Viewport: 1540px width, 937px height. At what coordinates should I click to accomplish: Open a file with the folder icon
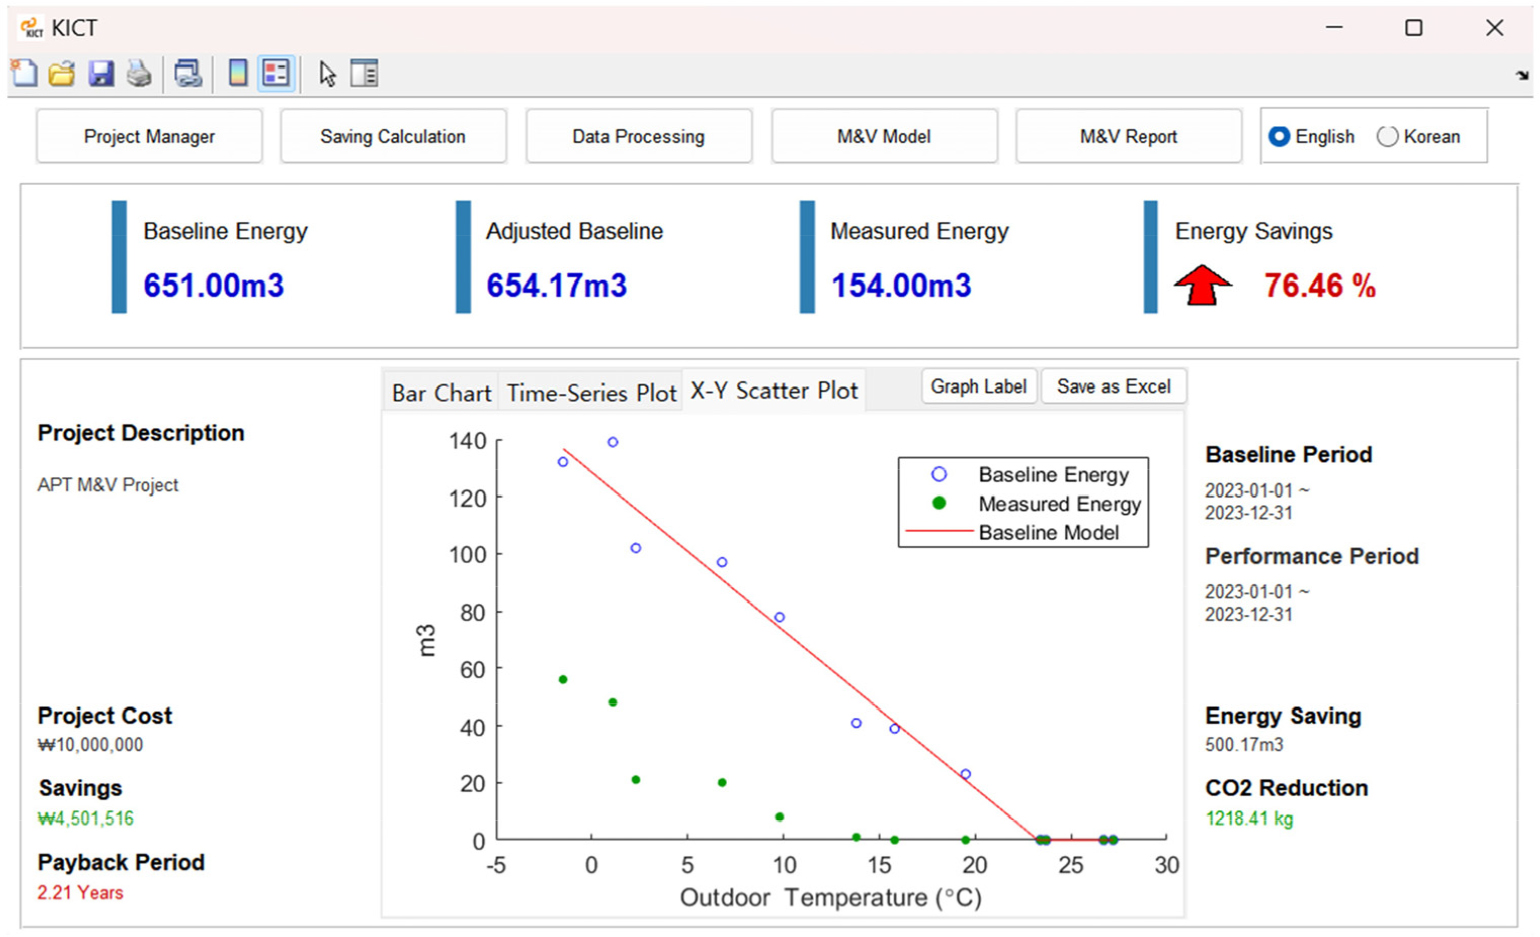[62, 73]
